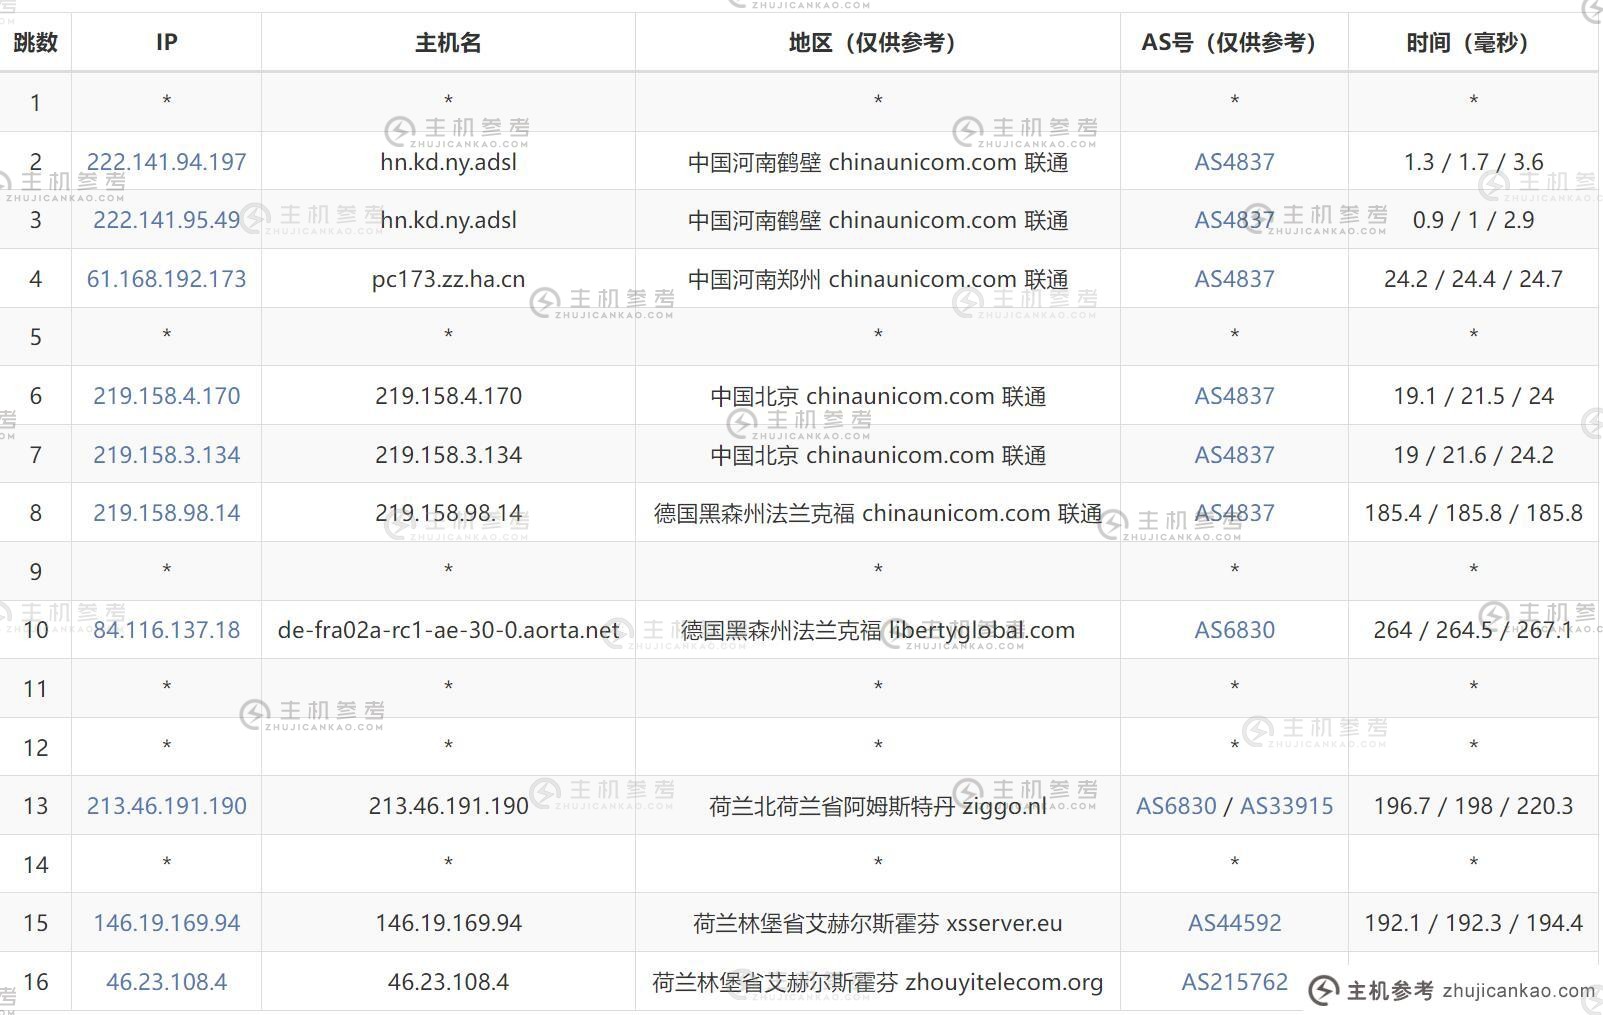Select time value 1.3 / 1.7 / 3.6

pos(1473,162)
